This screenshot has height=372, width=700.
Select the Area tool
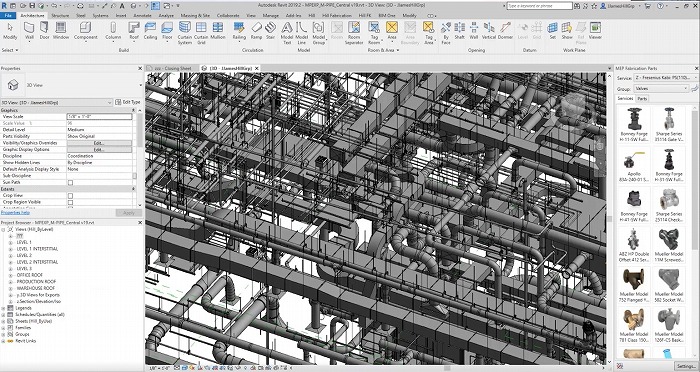click(392, 31)
